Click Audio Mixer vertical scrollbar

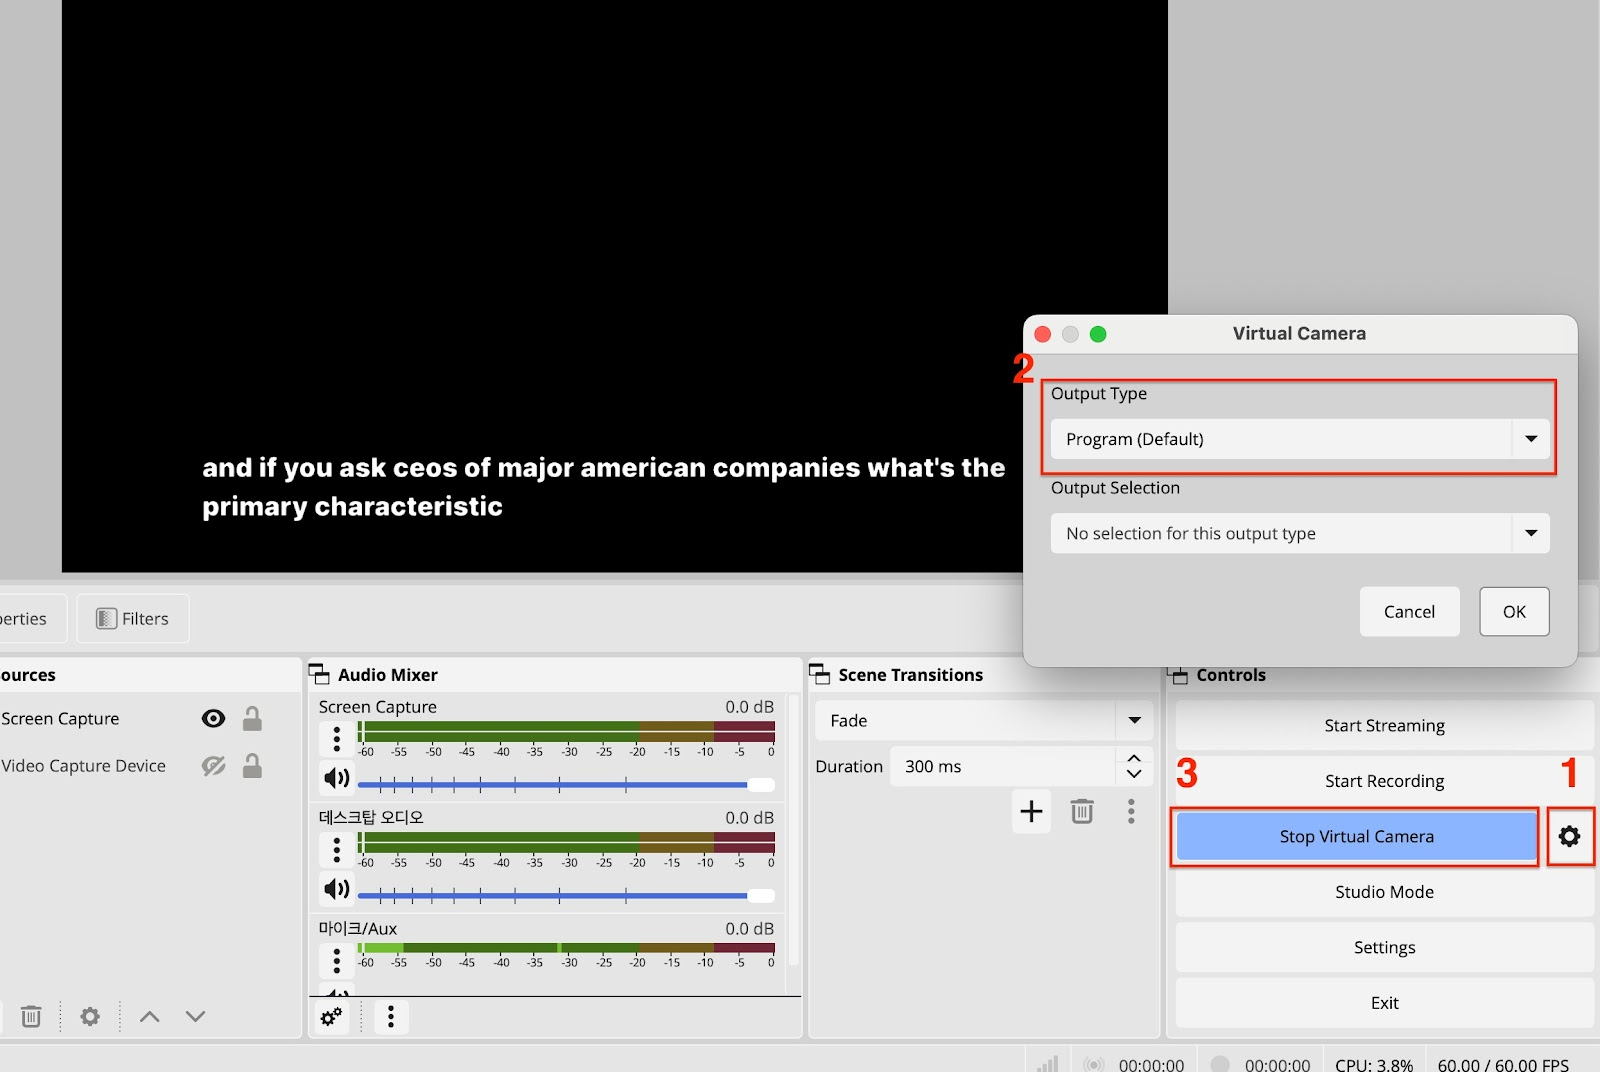pos(794,830)
